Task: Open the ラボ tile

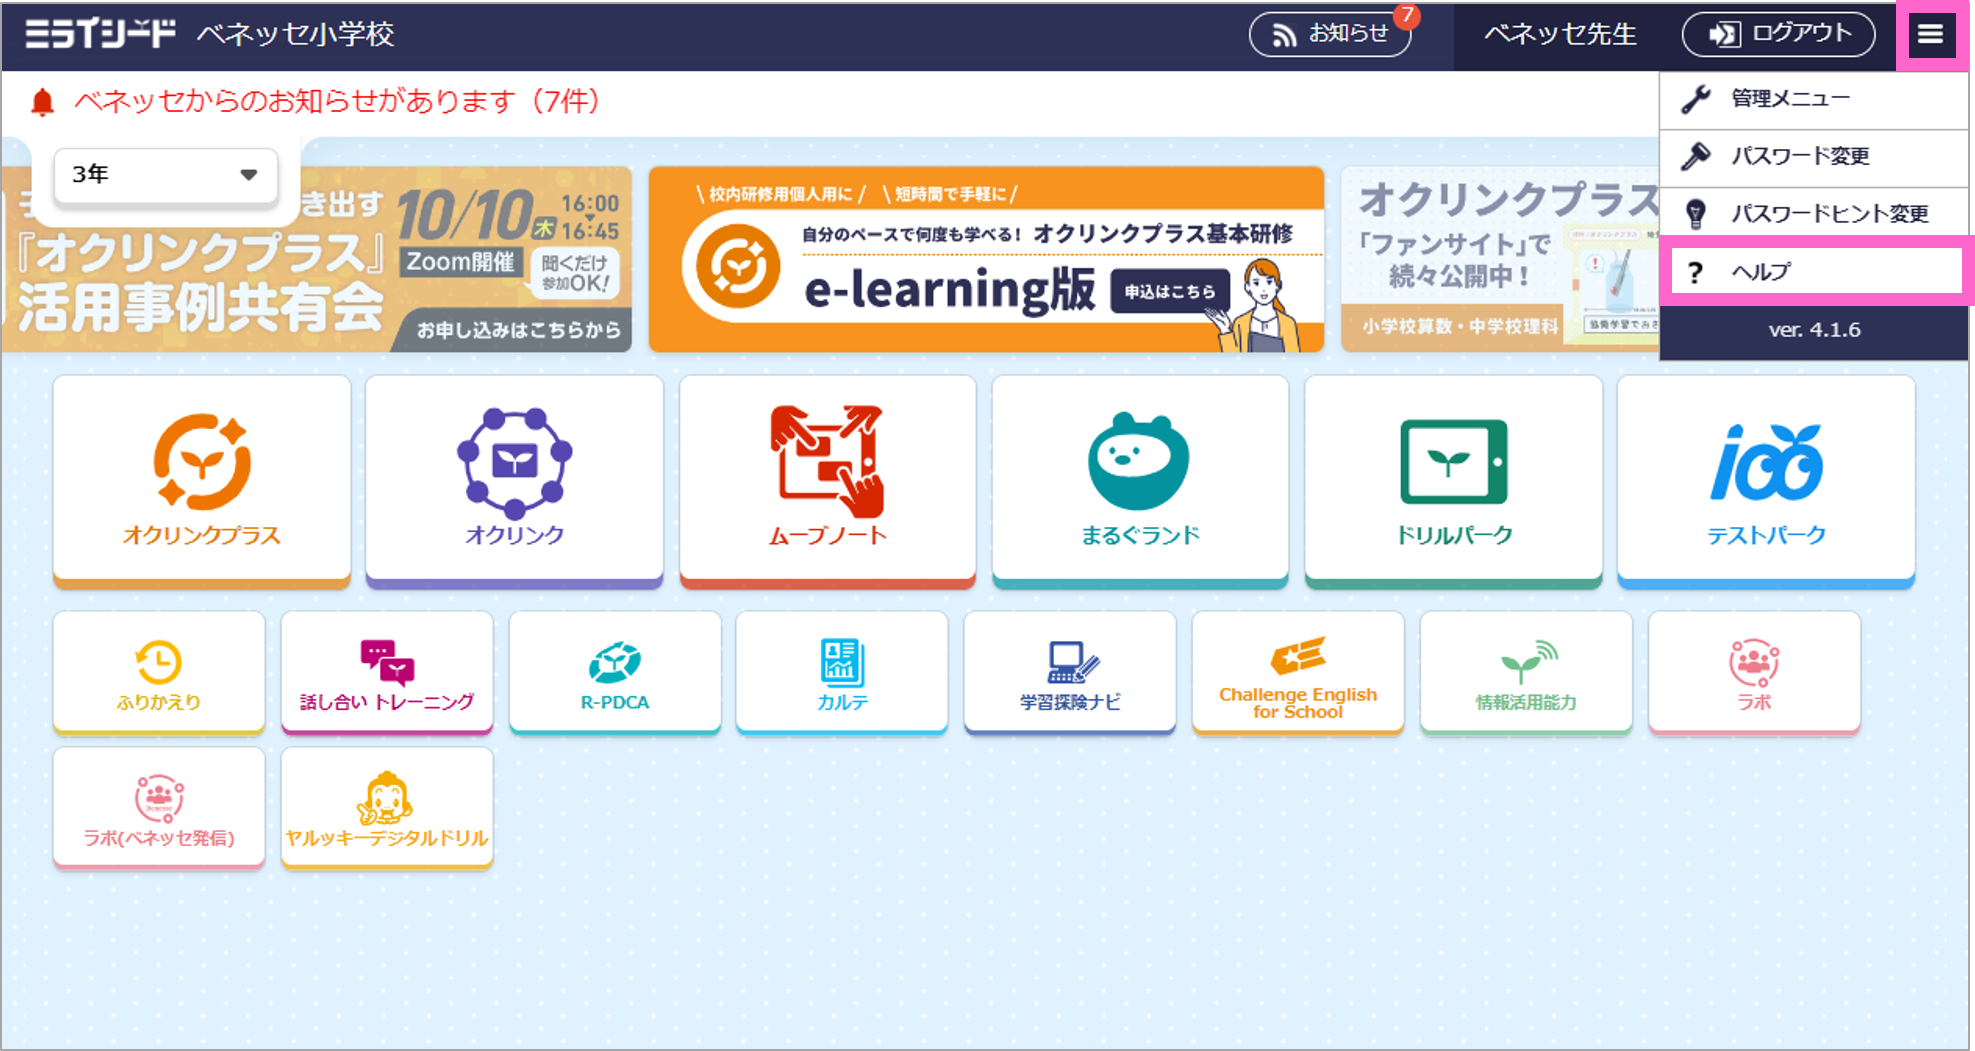Action: (1754, 673)
